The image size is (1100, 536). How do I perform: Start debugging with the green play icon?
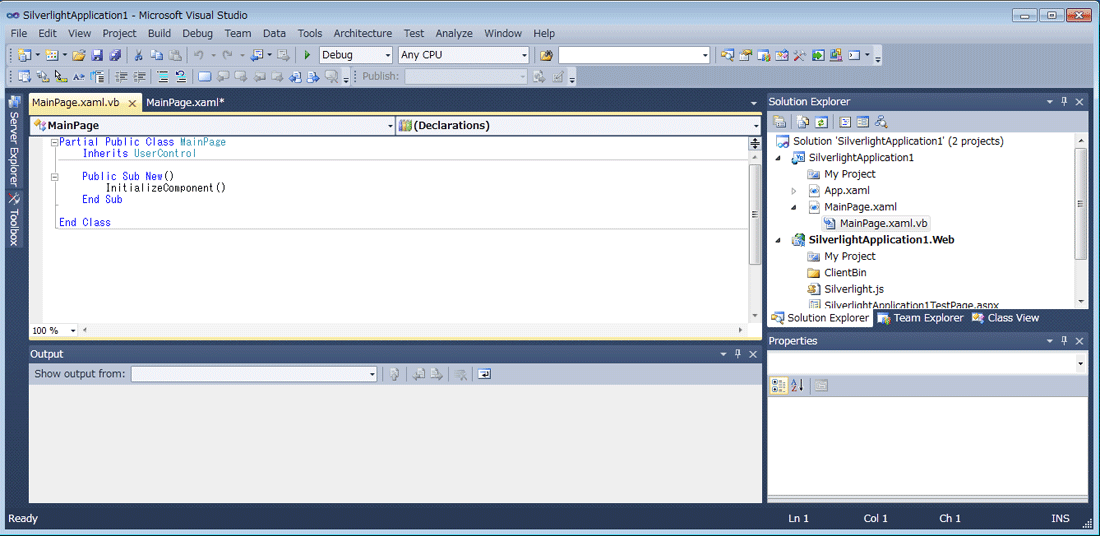pos(307,55)
